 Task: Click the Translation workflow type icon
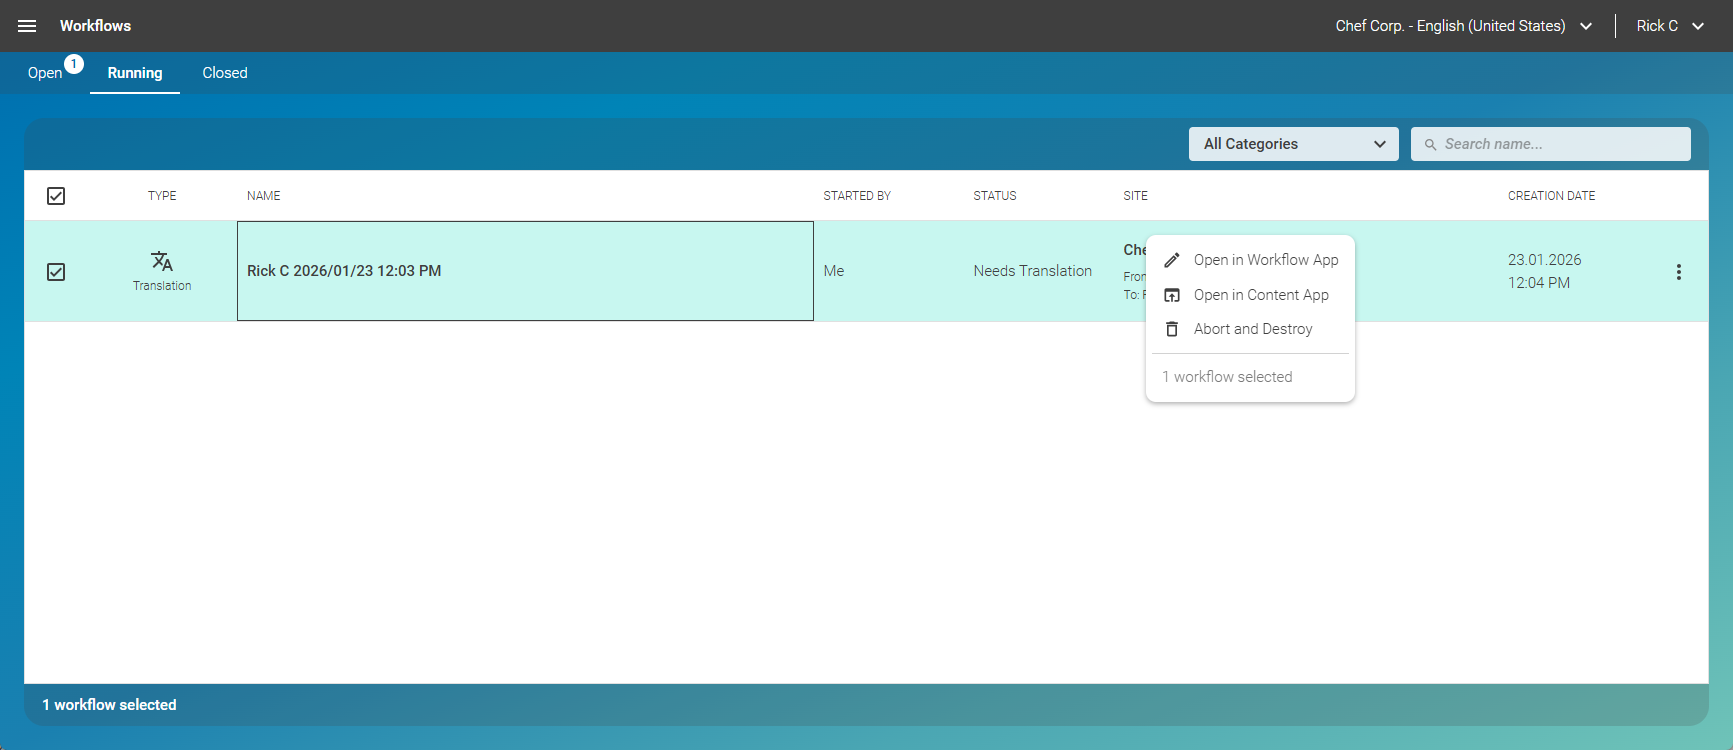click(162, 261)
